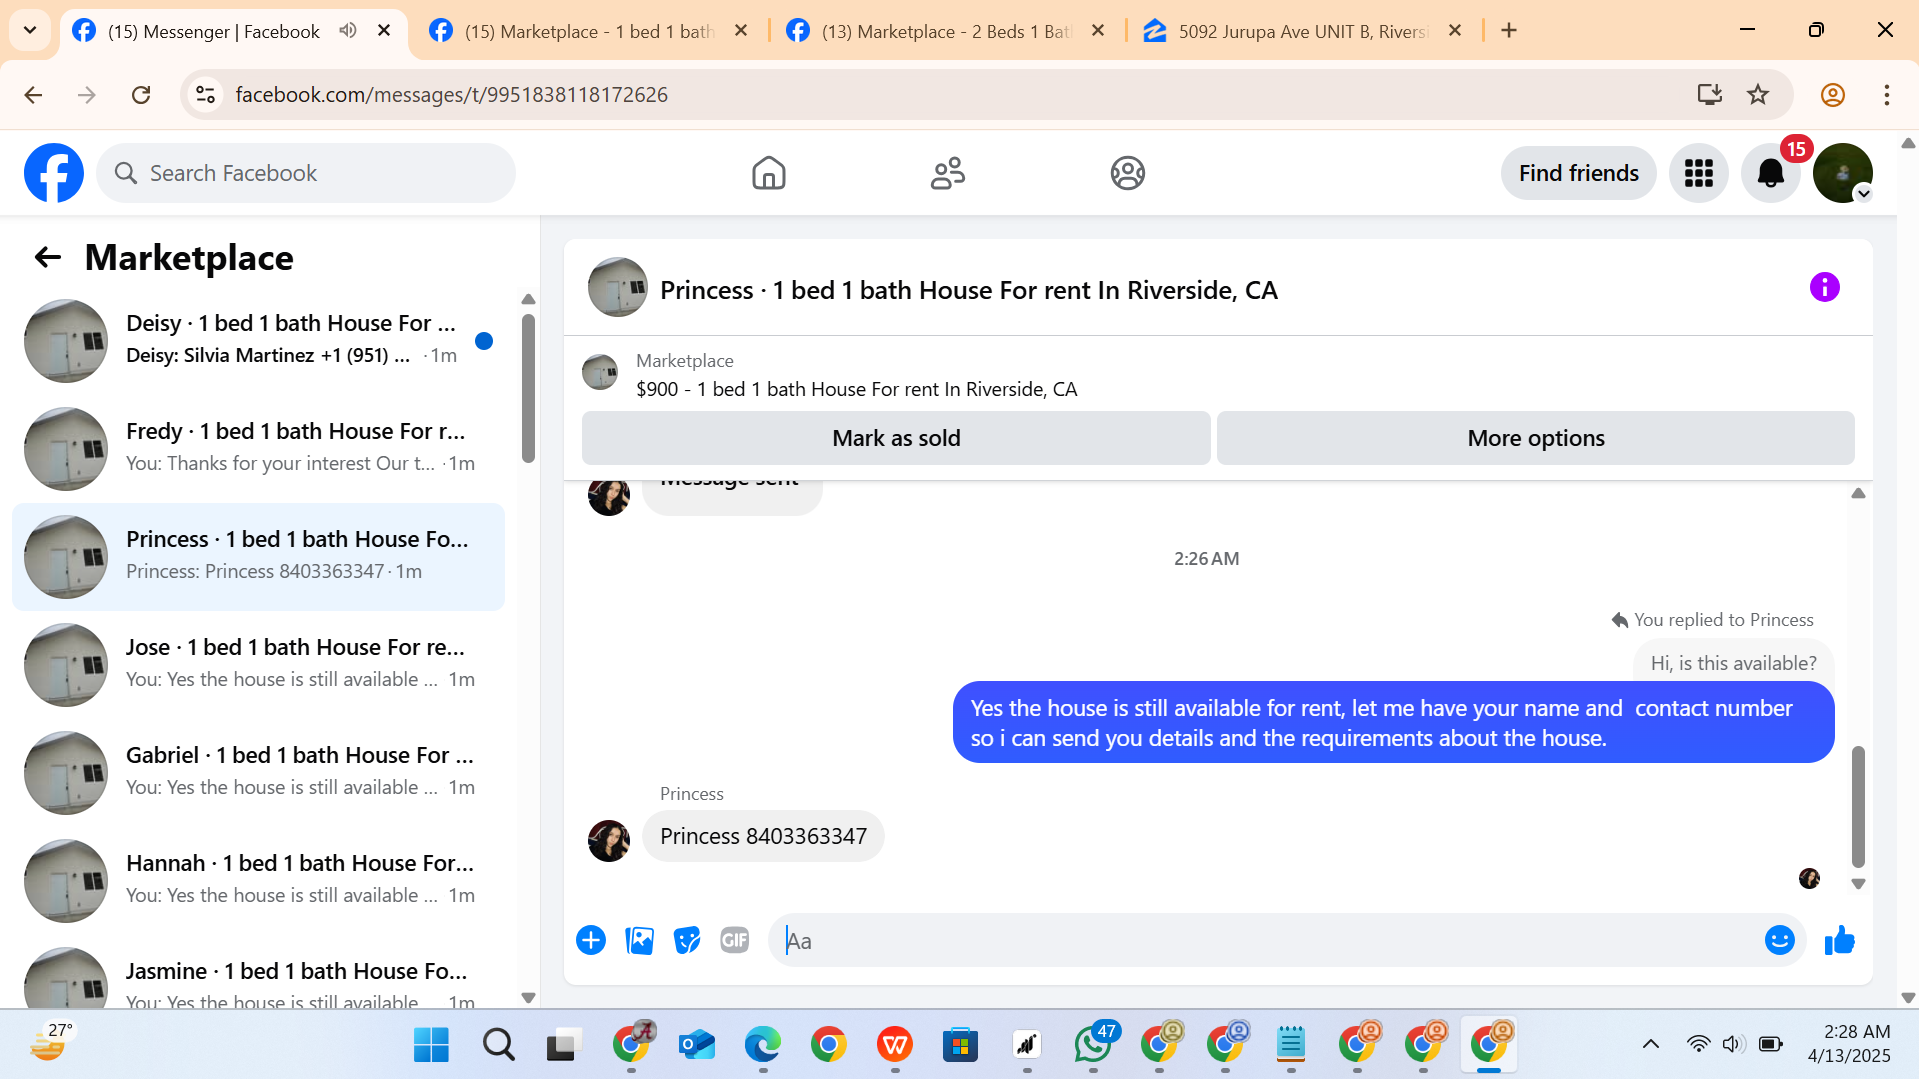The width and height of the screenshot is (1919, 1079).
Task: Attach a photo using the image icon
Action: click(639, 940)
